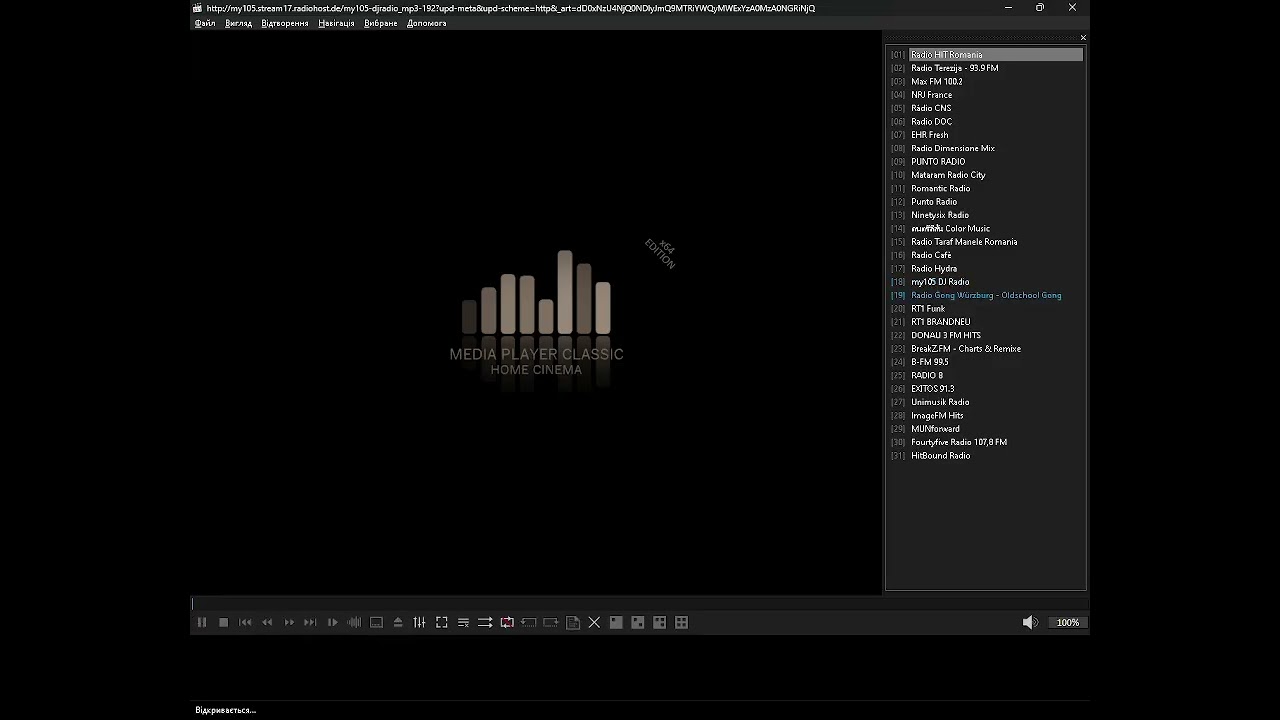Screen dimensions: 1280x720
Task: Select EHR Fresh in playlist
Action: tap(986, 135)
